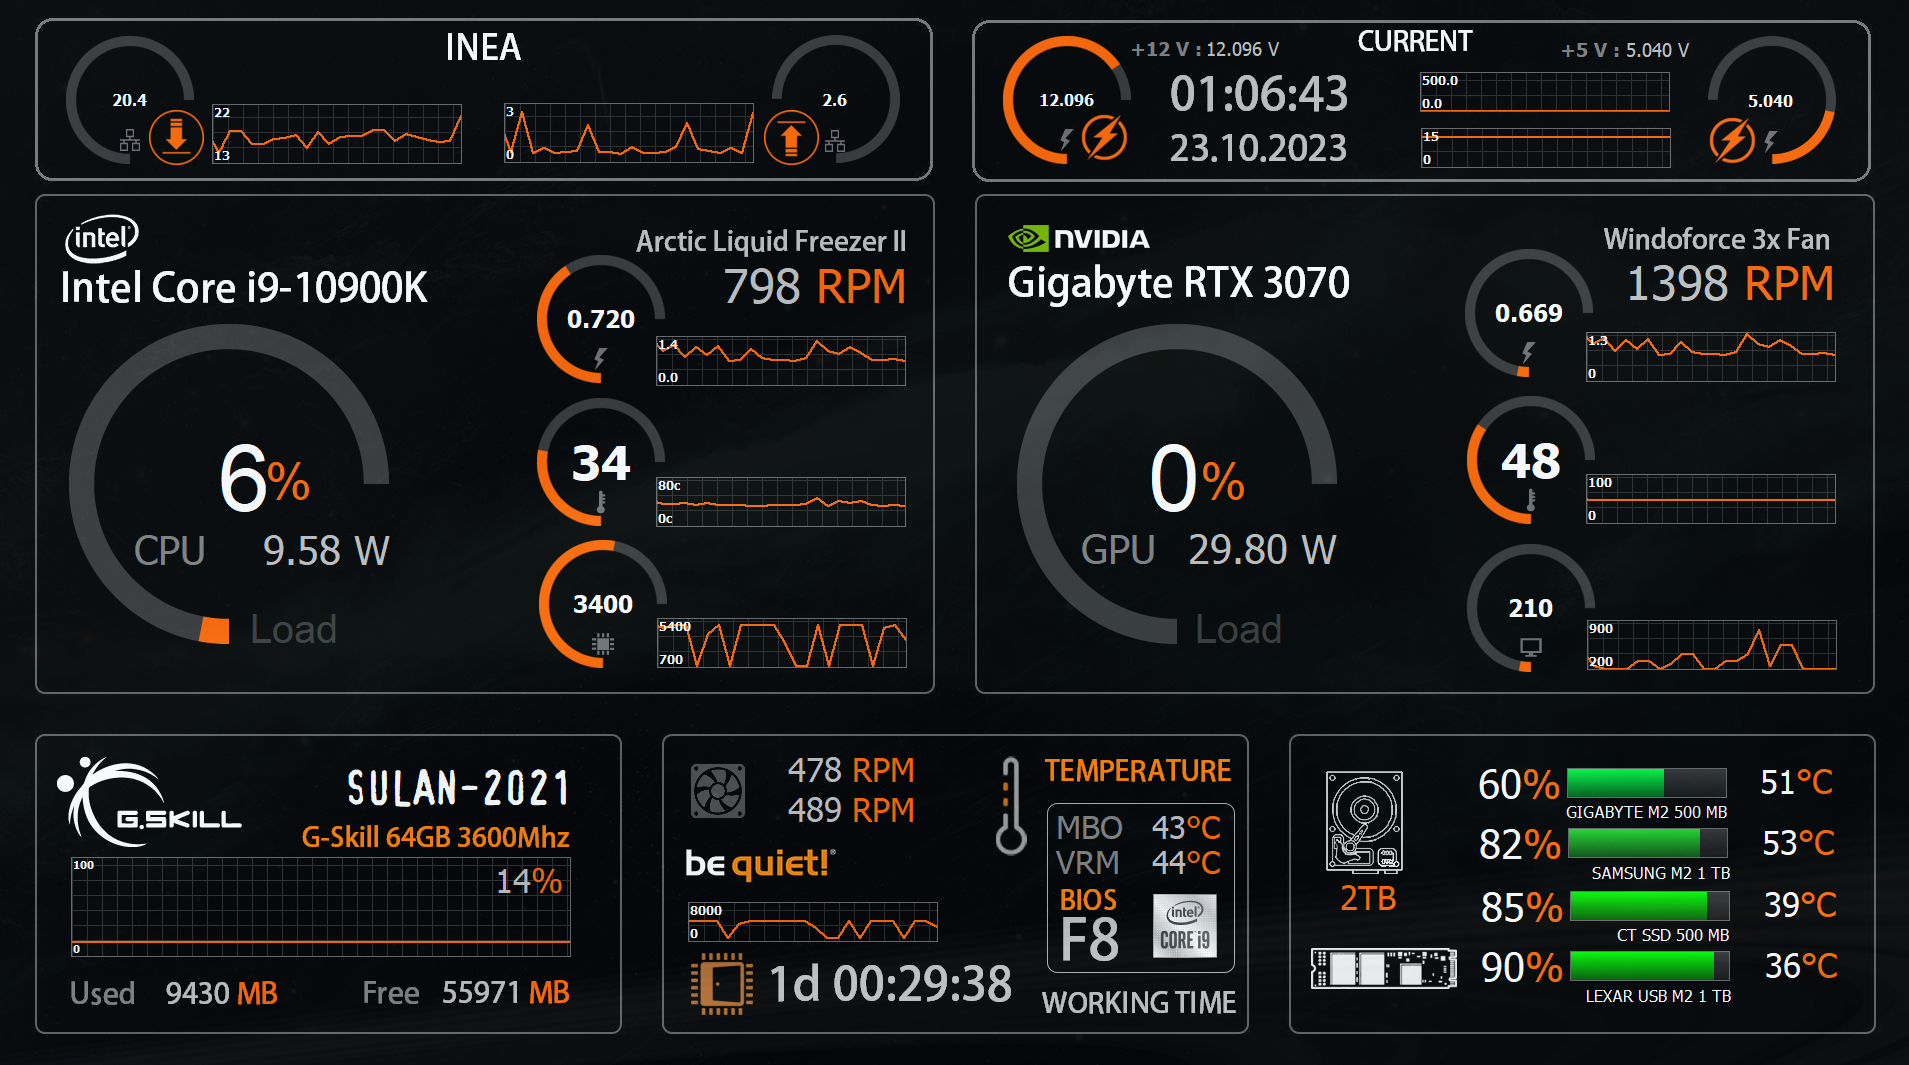1909x1065 pixels.
Task: Click the bolt icon under 0.669
Action: [1528, 352]
